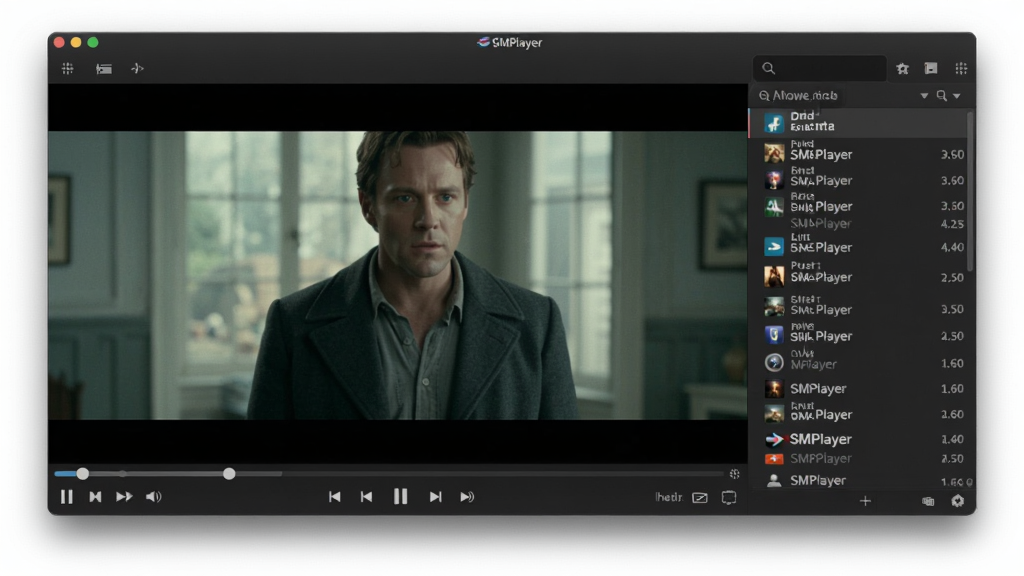1024x576 pixels.
Task: Click the unplayed part of the seek bar track
Action: (503, 473)
